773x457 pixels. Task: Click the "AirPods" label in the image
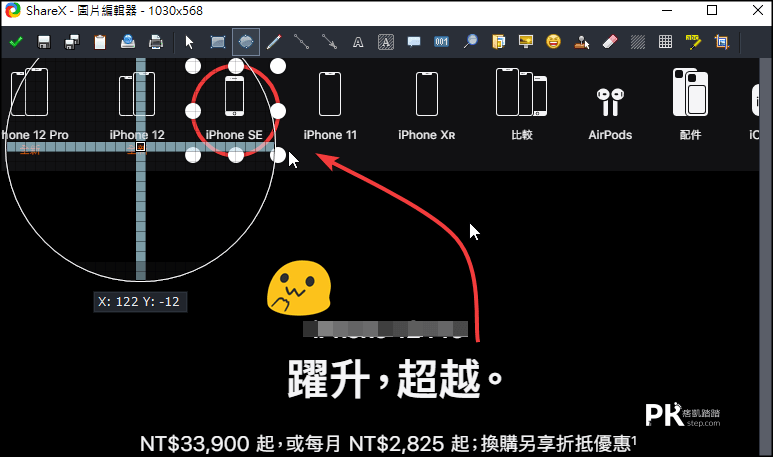610,135
